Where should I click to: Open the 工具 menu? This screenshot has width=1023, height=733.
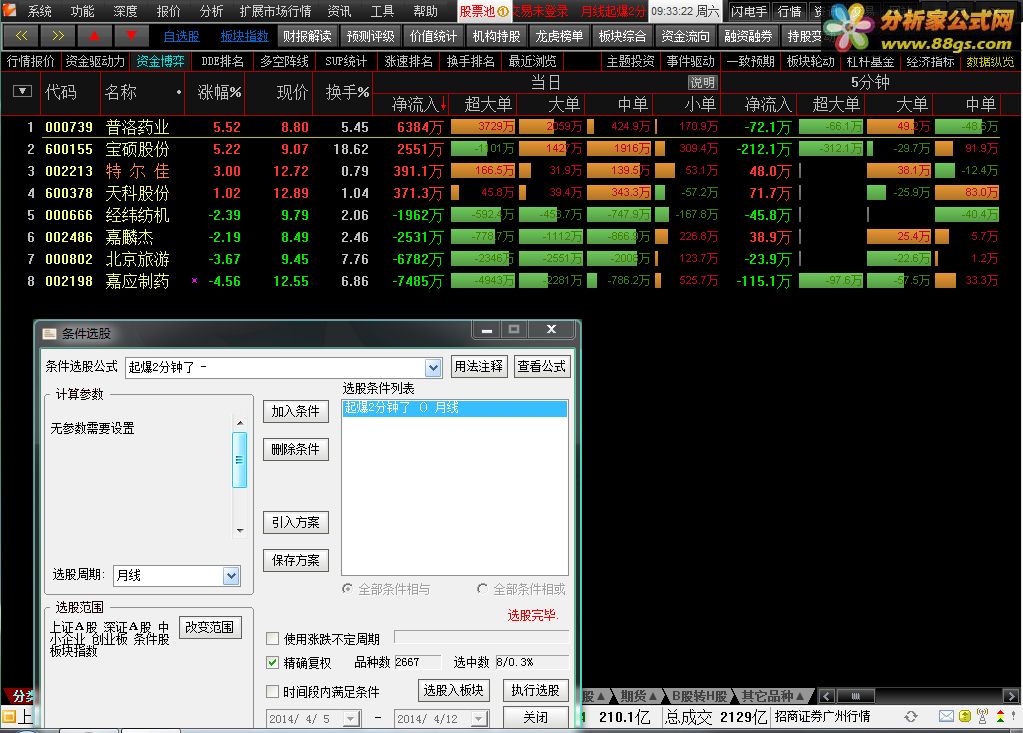382,11
